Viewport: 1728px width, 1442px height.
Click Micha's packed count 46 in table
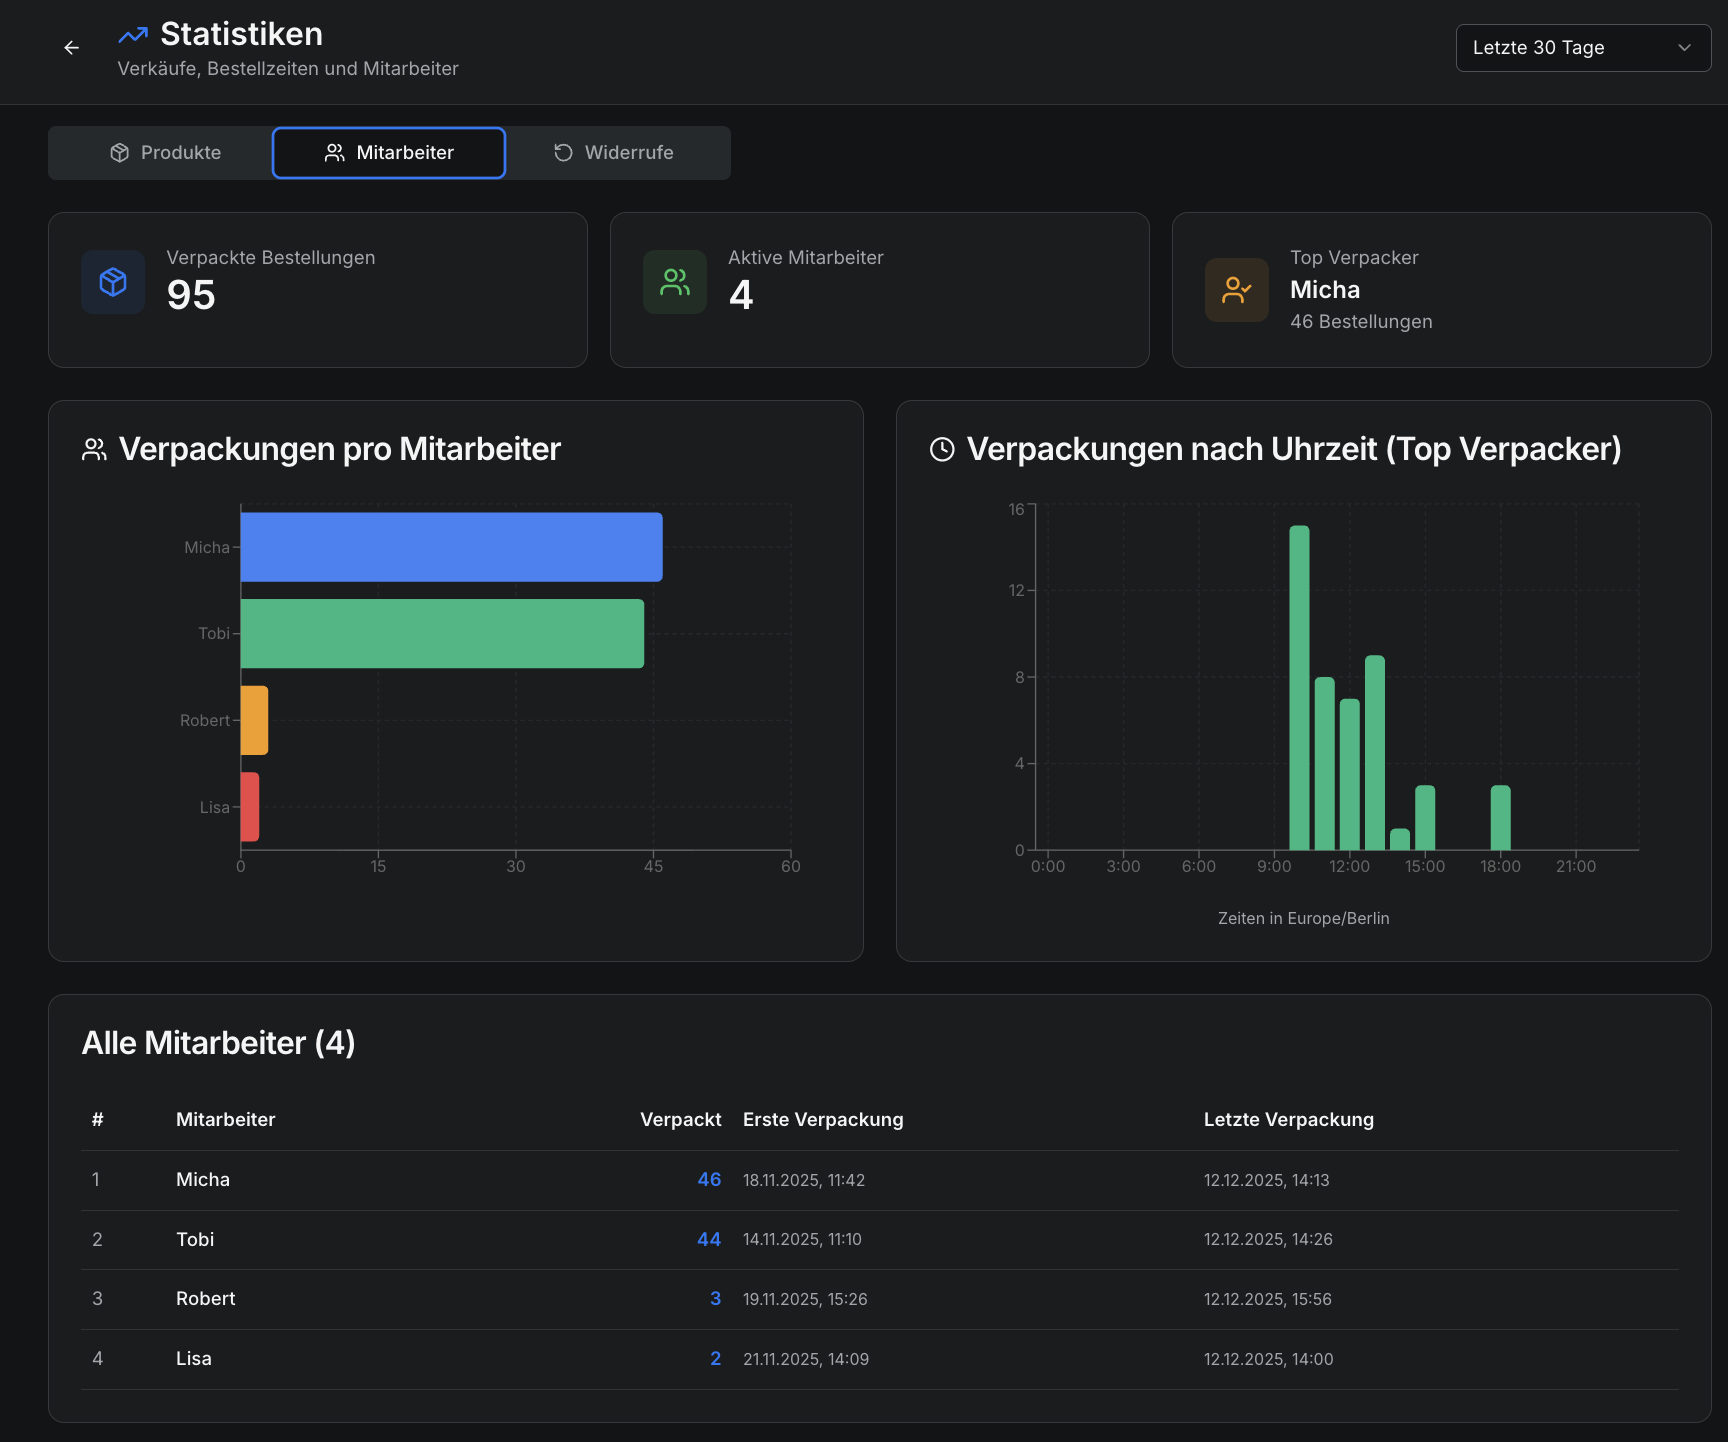tap(709, 1180)
